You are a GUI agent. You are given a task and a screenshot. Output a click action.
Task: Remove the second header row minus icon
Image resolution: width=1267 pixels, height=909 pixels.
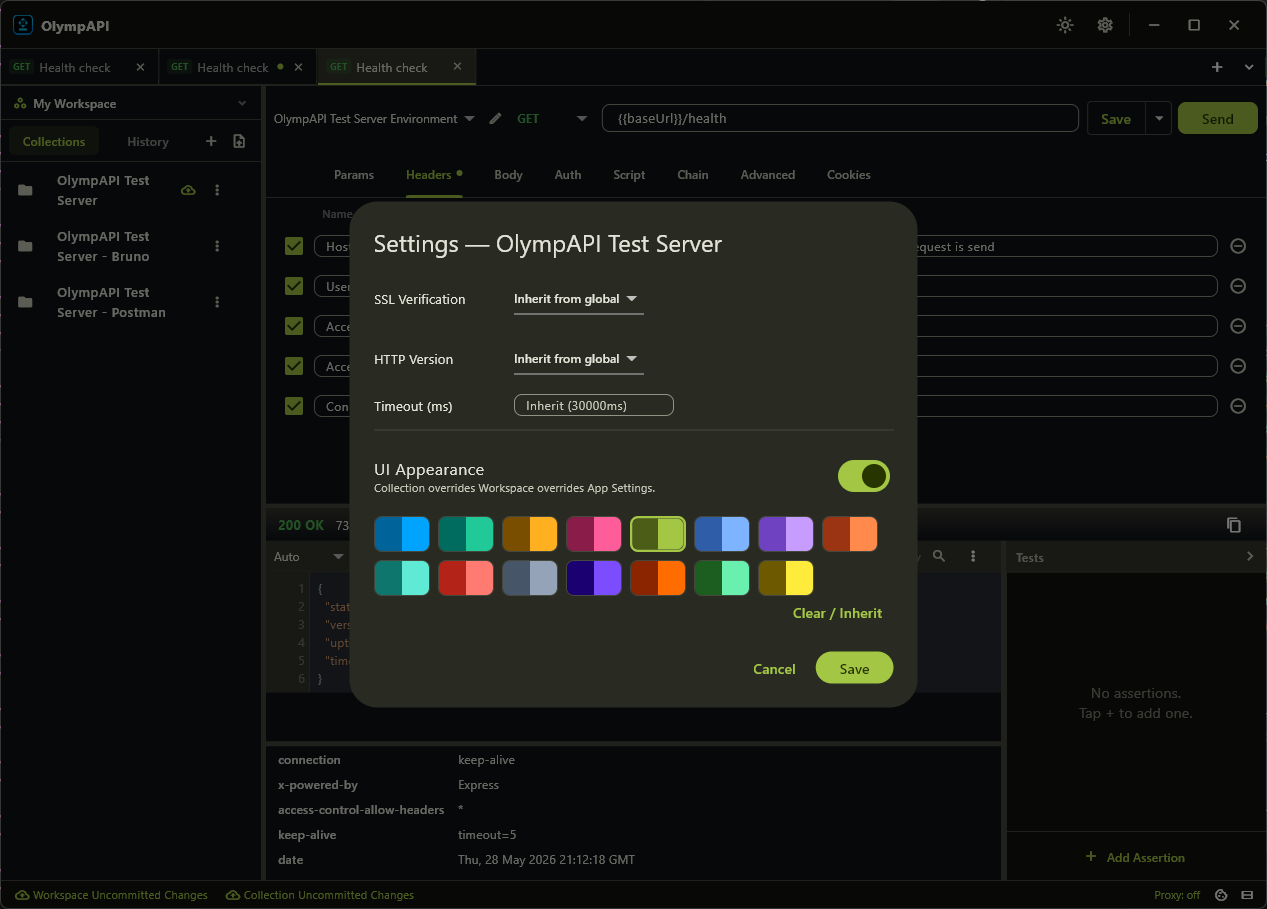[1238, 286]
